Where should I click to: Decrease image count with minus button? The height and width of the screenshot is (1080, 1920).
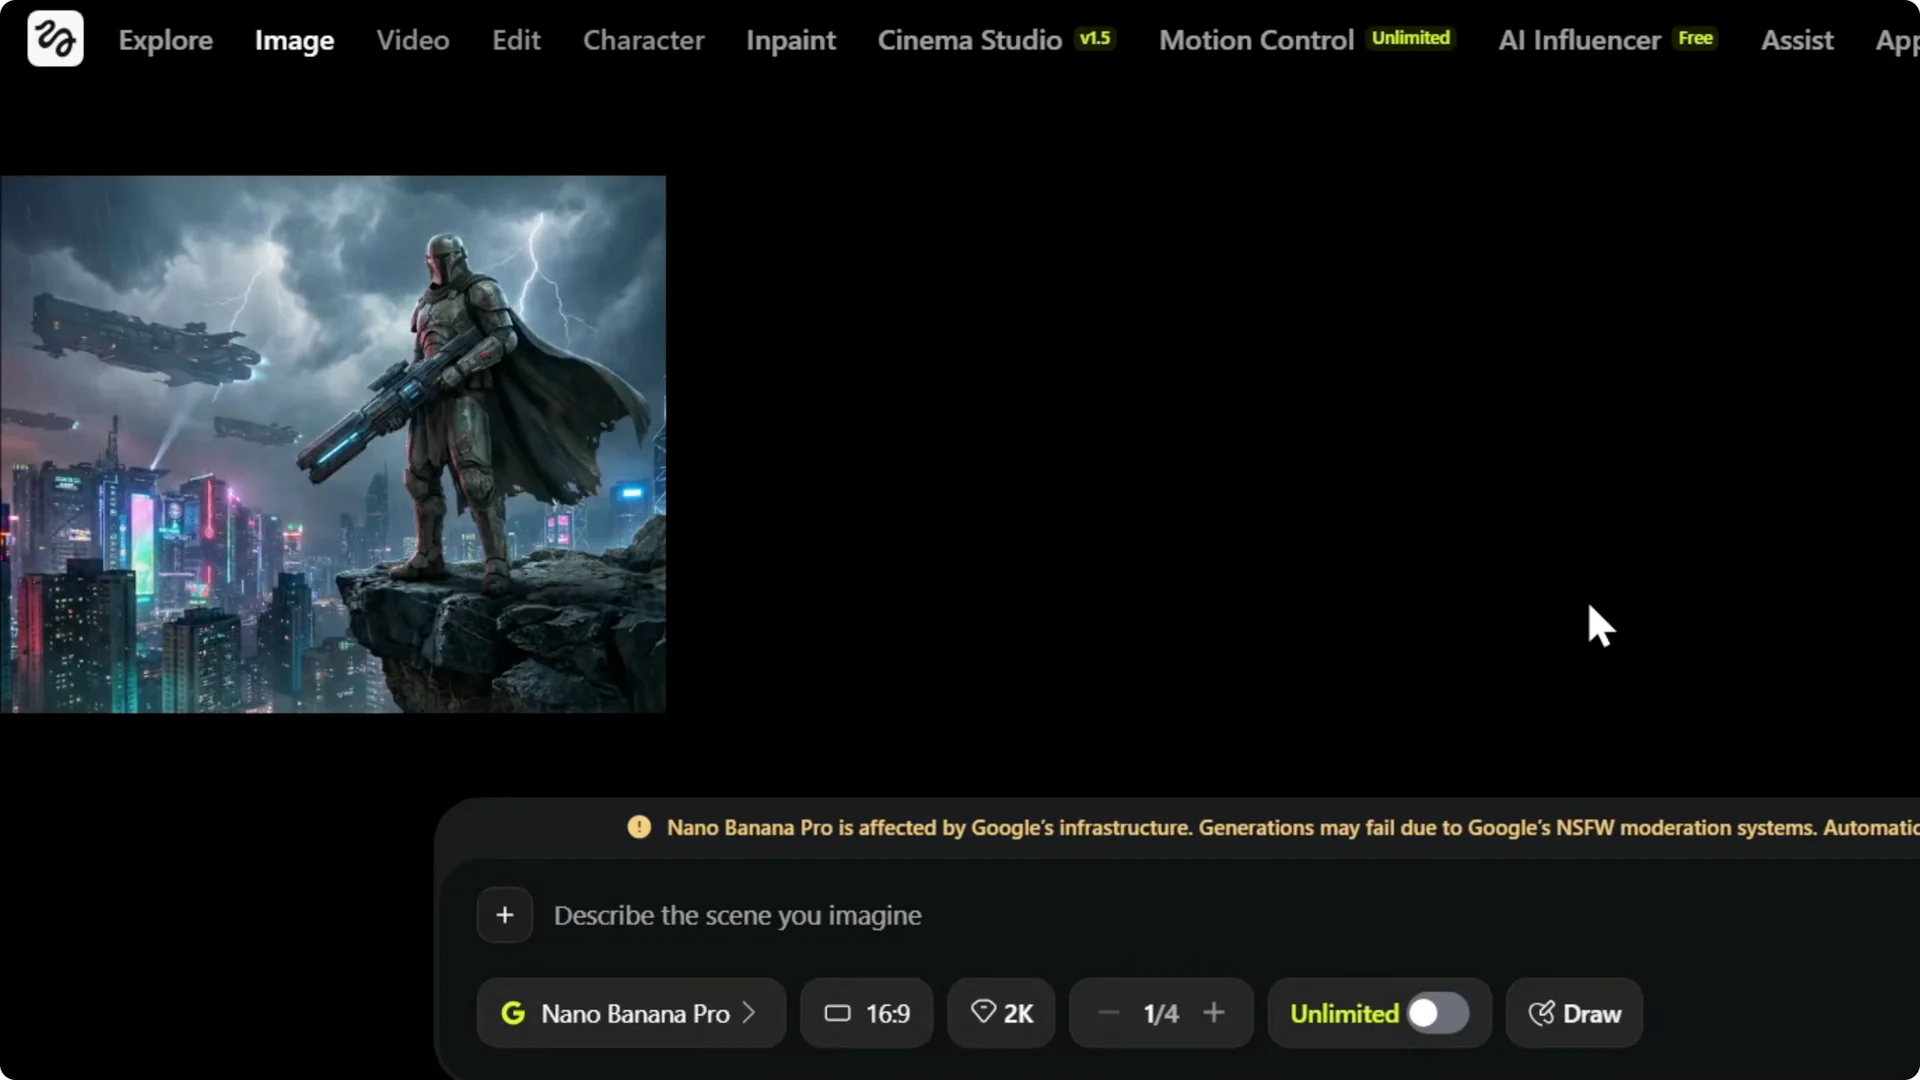tap(1108, 1013)
